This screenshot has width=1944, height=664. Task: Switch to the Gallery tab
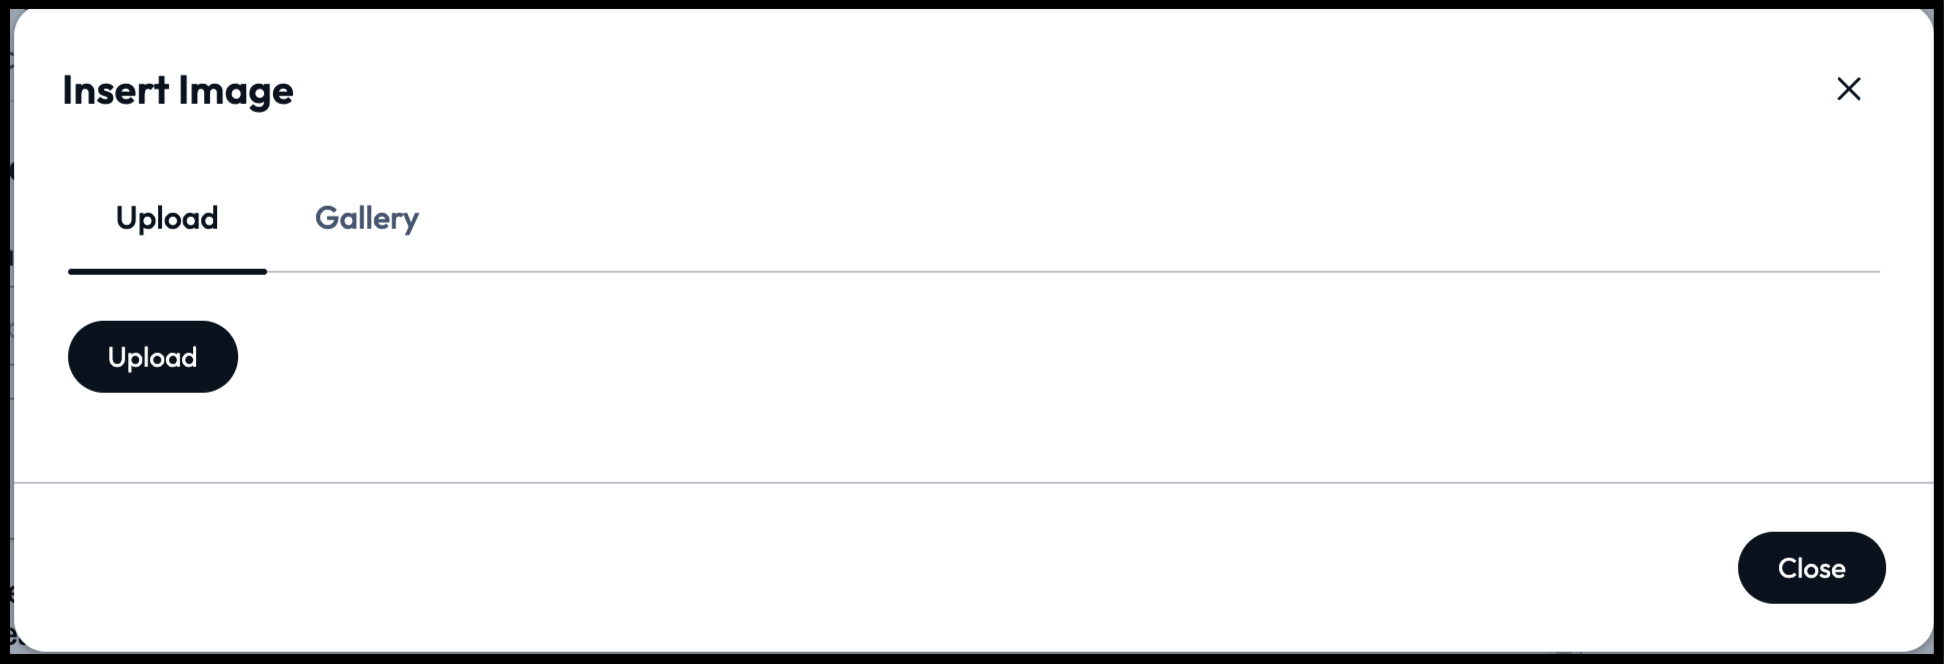click(366, 218)
